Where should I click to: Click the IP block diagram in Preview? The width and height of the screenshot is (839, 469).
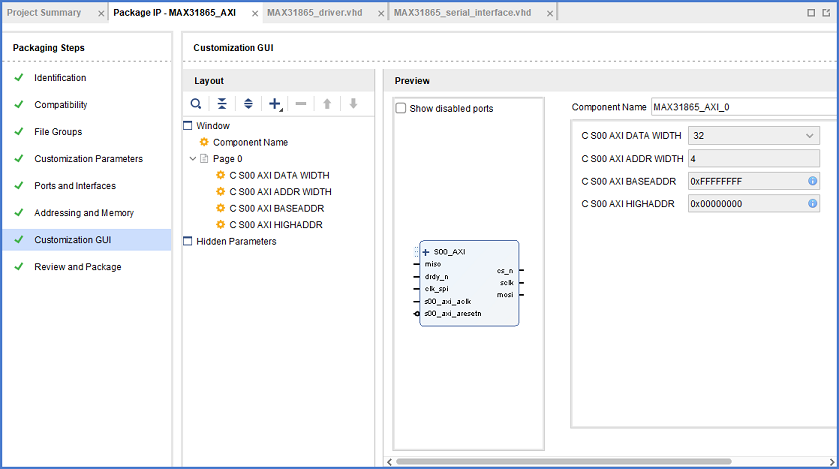click(x=469, y=283)
